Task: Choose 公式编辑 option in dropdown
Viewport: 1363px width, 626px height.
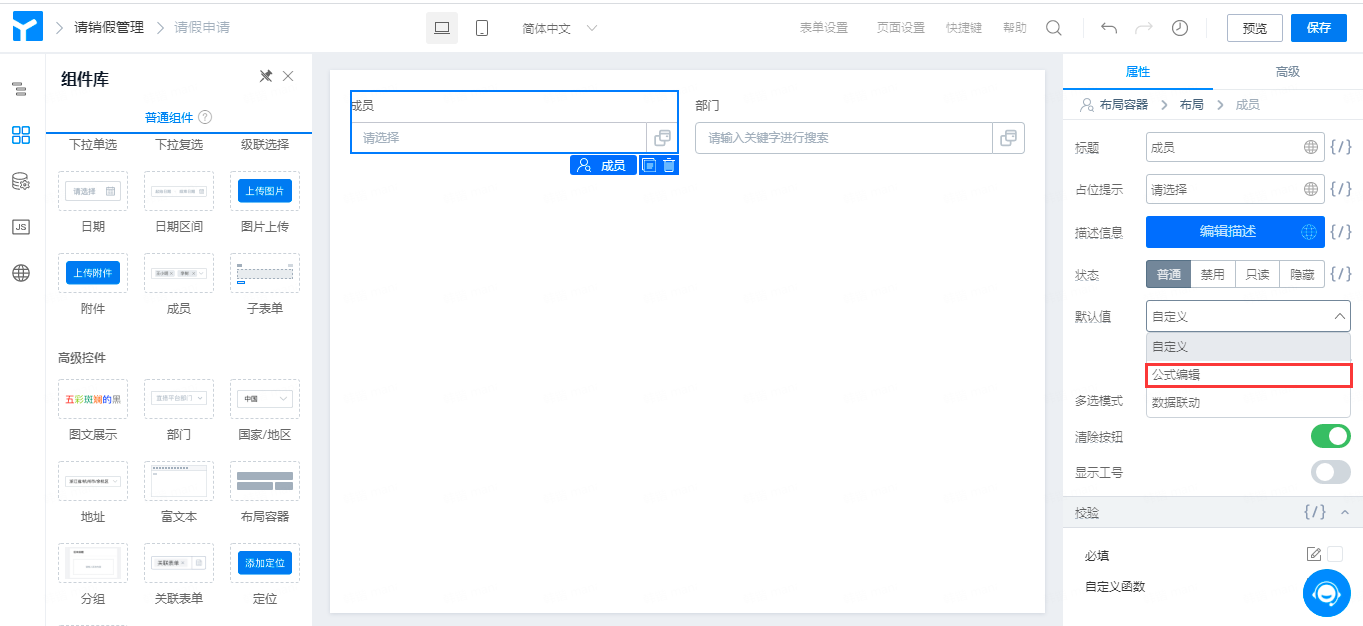Action: pos(1248,375)
